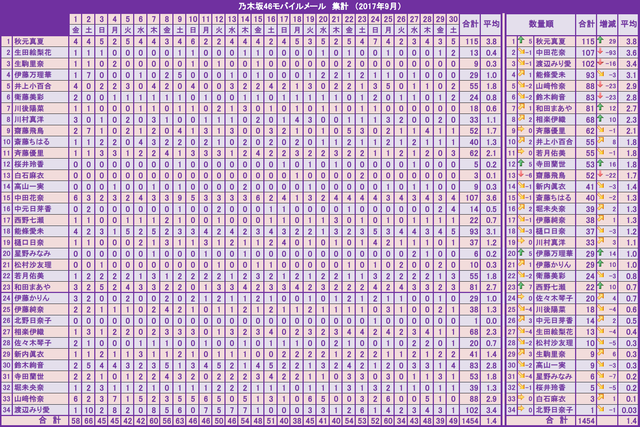The image size is (640, 427).
Task: Click the flat rank arrow beside 斉藤優里 in 数量順 table
Action: [x=521, y=130]
